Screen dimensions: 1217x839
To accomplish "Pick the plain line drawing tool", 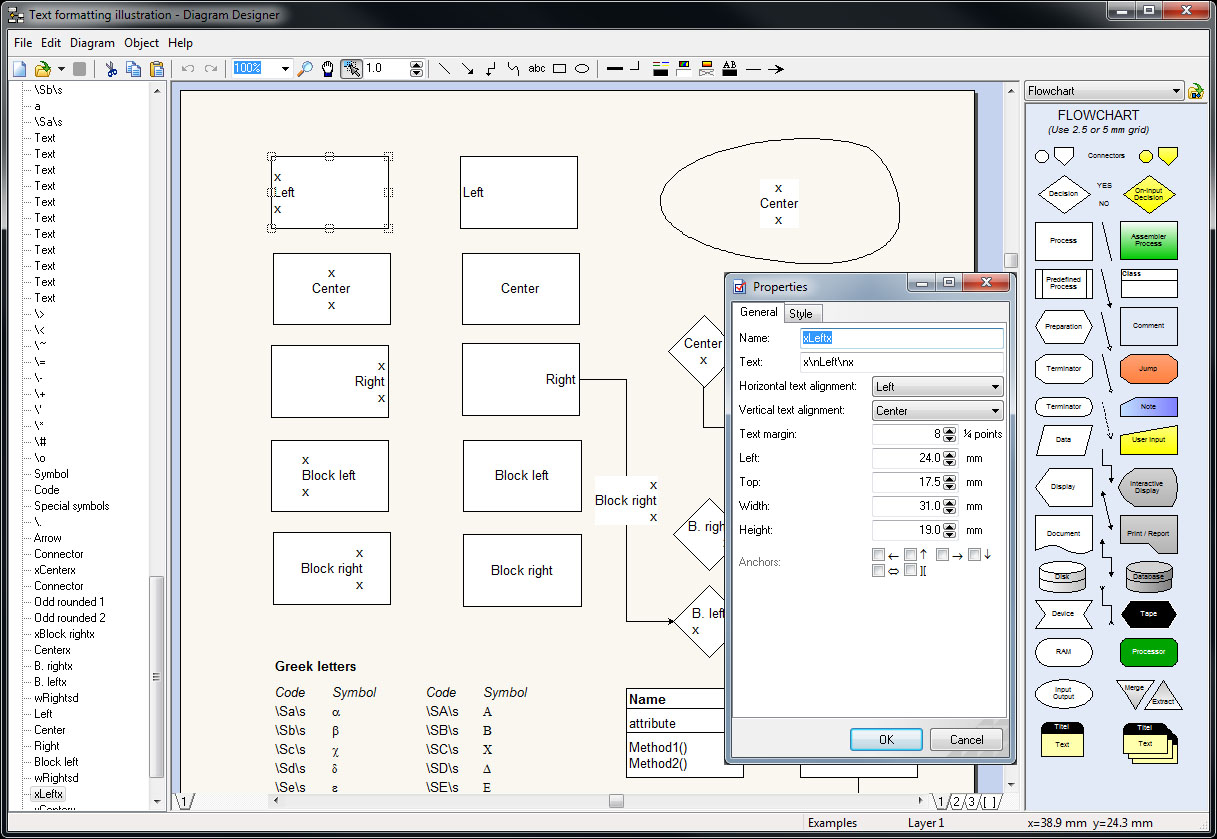I will pyautogui.click(x=445, y=69).
